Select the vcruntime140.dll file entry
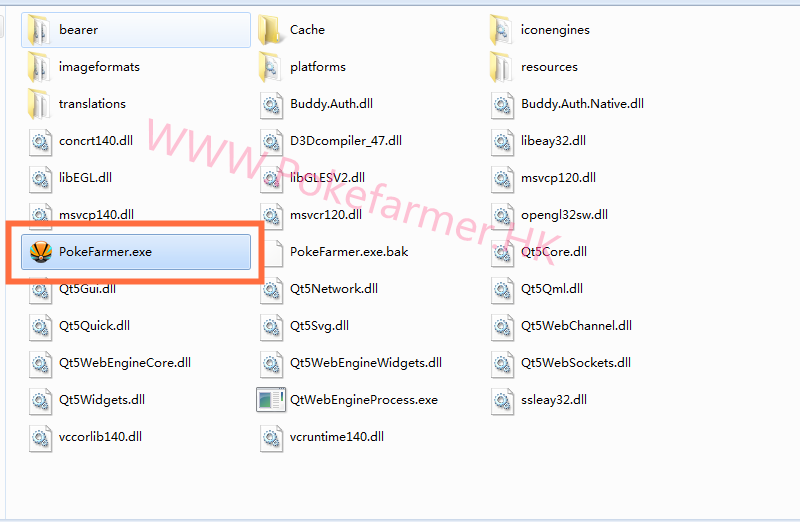This screenshot has height=522, width=800. point(322,437)
